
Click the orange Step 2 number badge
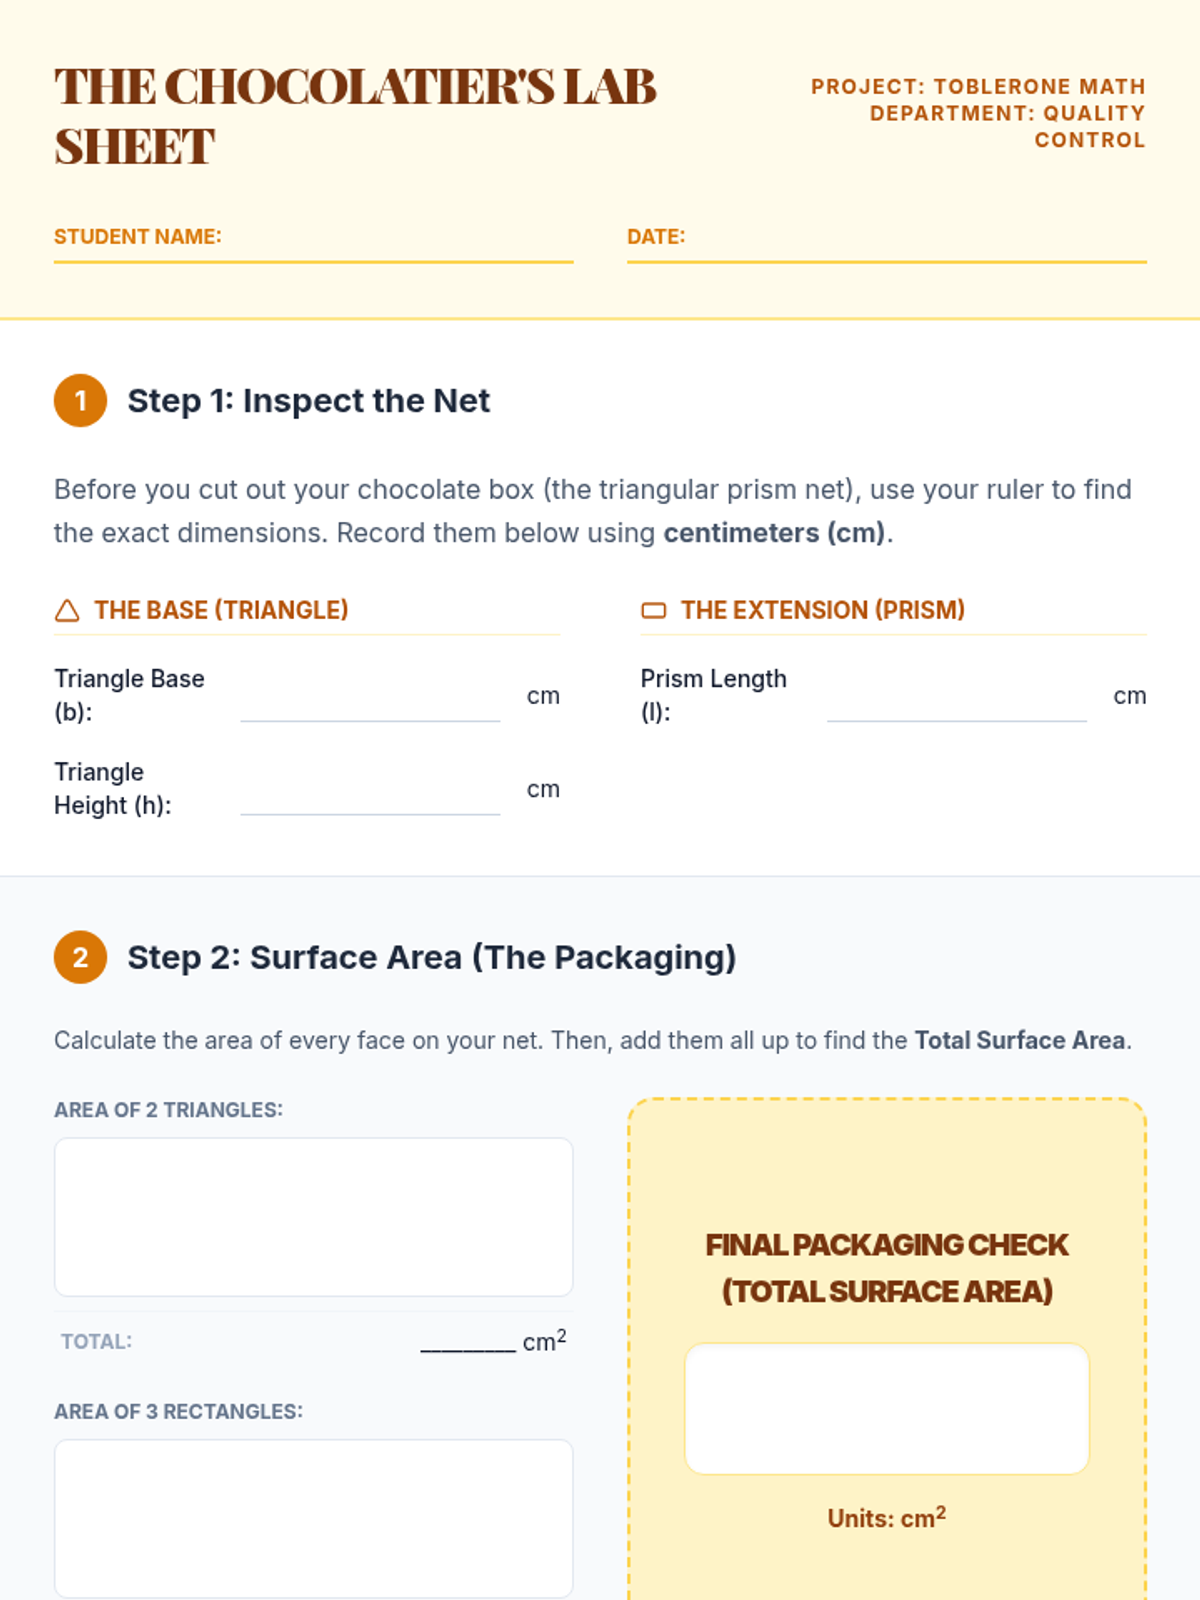coord(80,957)
